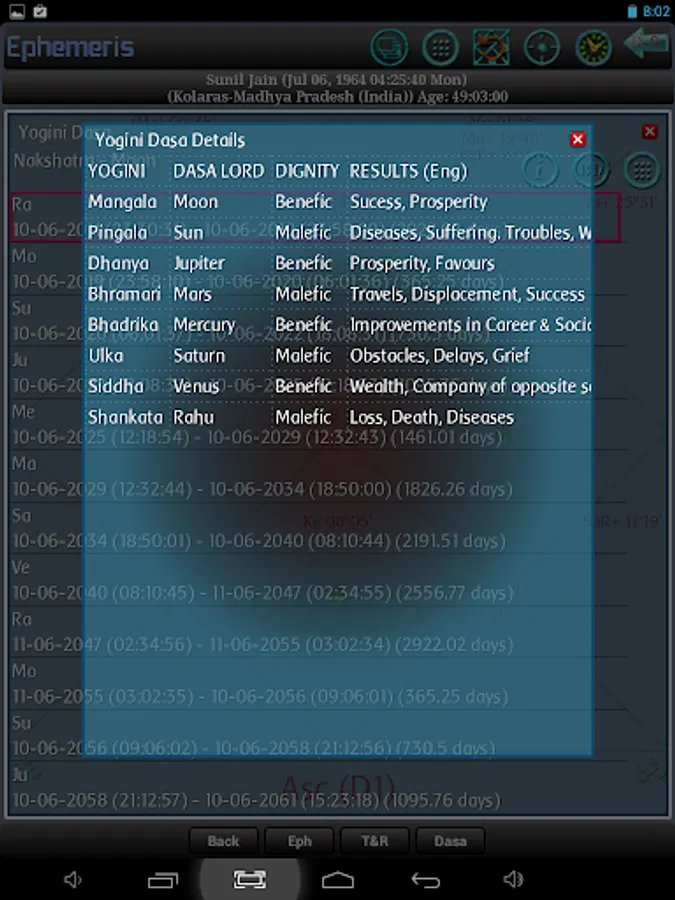Tap the info icon behind the dialog
The height and width of the screenshot is (900, 675).
tap(540, 170)
